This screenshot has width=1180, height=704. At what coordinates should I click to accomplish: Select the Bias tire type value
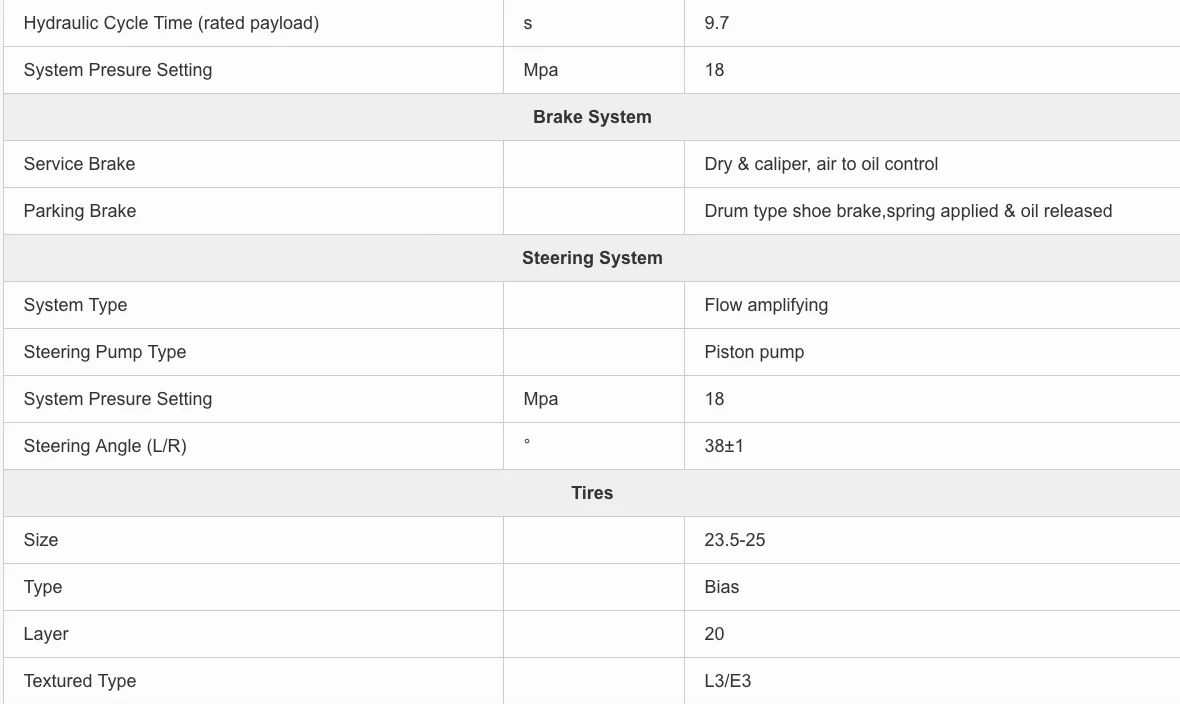722,587
